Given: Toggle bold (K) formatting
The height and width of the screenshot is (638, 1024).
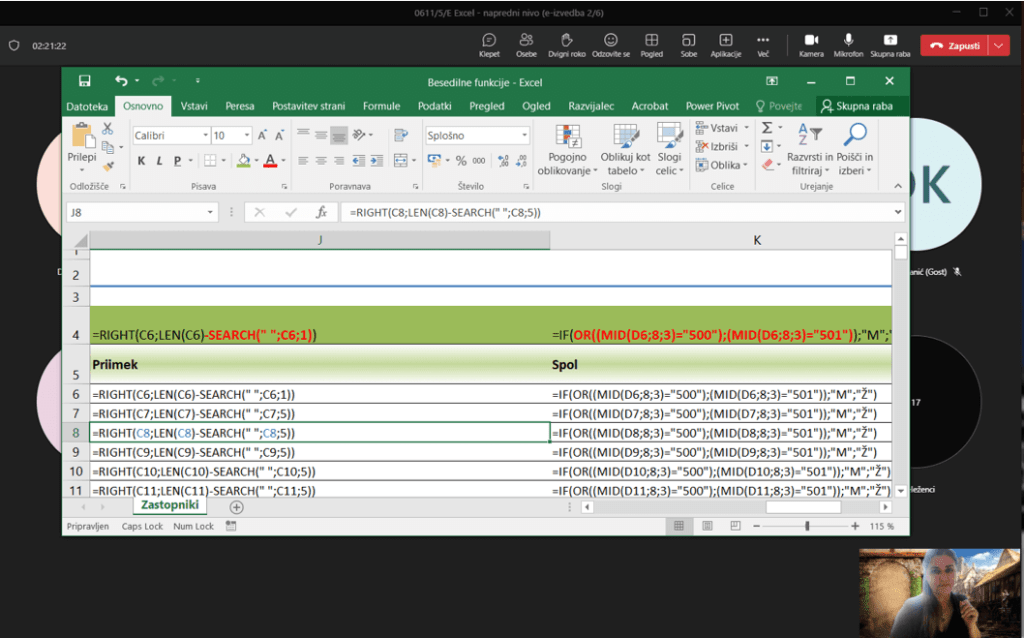Looking at the screenshot, I should coord(142,160).
